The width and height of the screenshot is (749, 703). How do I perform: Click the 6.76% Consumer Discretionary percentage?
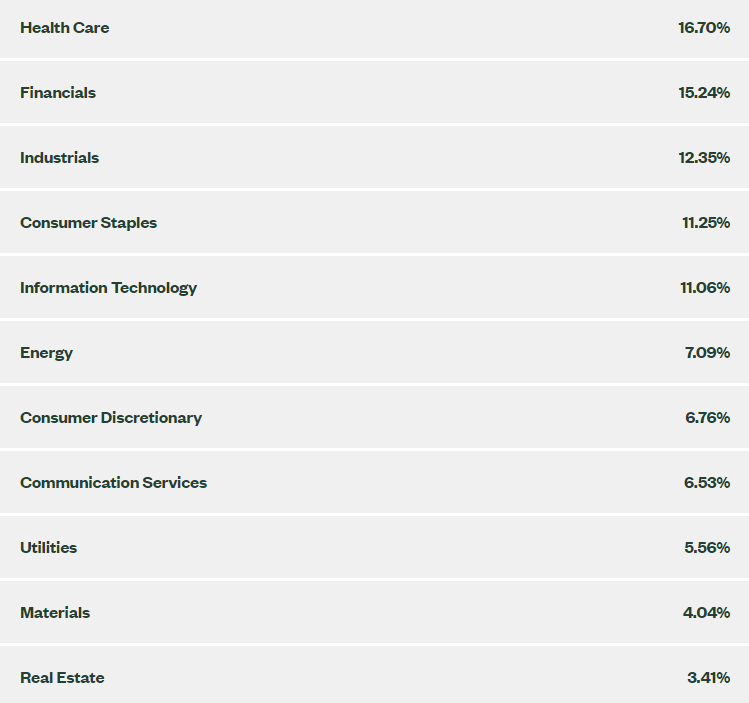tap(707, 417)
